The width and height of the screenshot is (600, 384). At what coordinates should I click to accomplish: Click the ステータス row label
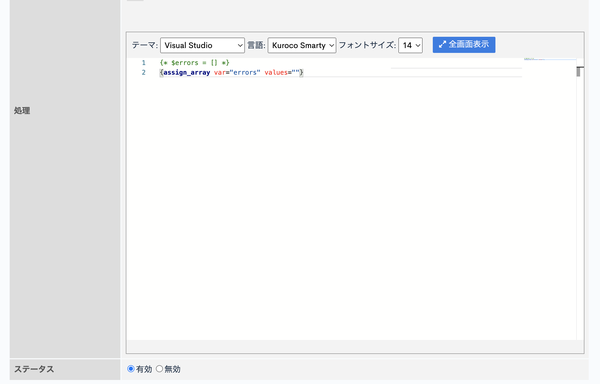pos(34,369)
